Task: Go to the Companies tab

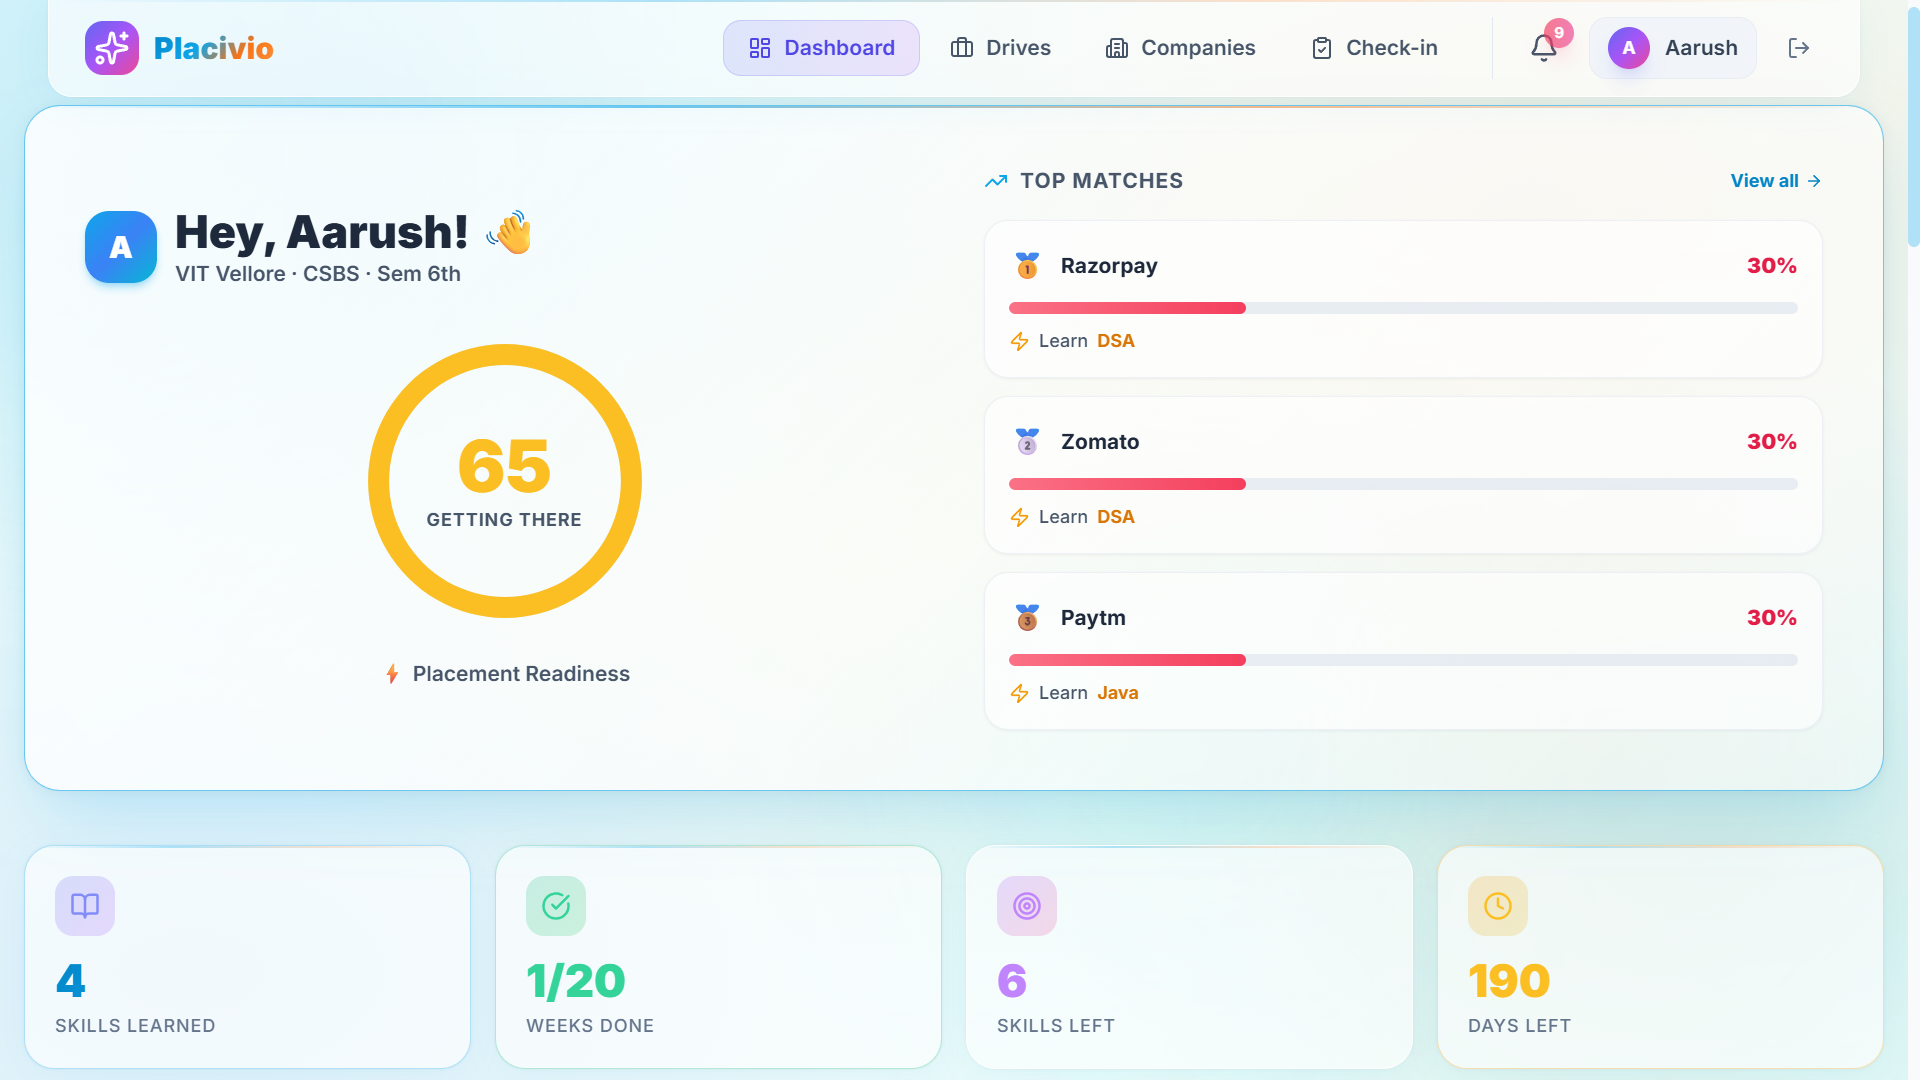Action: tap(1180, 48)
